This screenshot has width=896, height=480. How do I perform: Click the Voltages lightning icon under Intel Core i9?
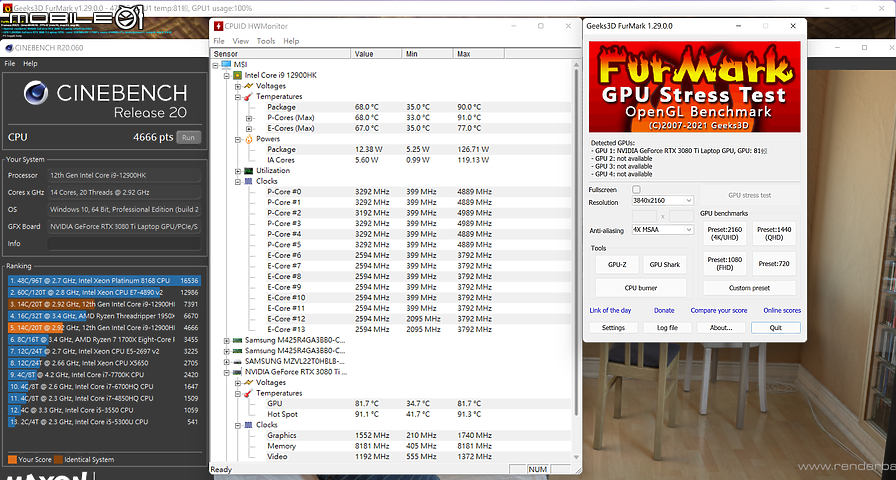[249, 86]
